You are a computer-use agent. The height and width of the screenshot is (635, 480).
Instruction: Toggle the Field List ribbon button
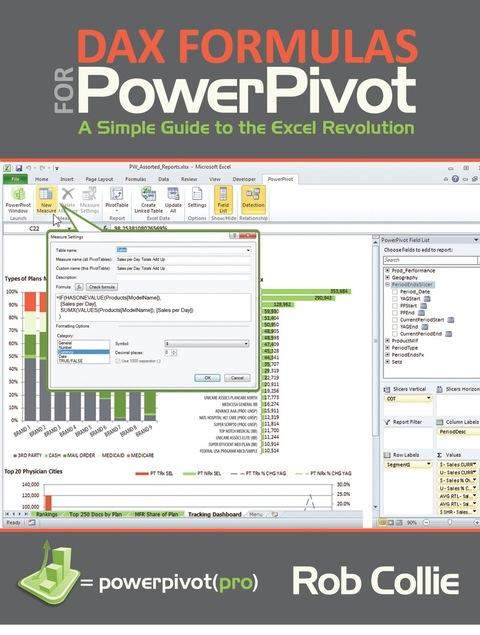(x=223, y=200)
